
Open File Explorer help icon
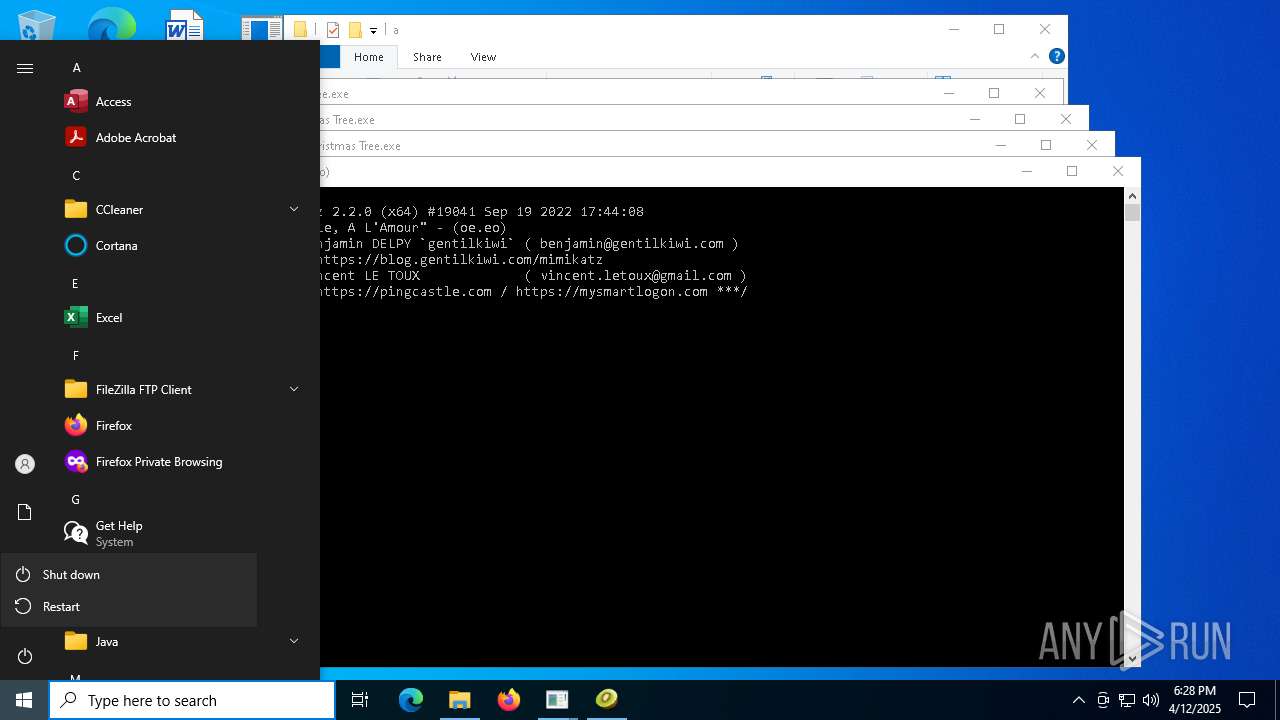tap(1056, 56)
